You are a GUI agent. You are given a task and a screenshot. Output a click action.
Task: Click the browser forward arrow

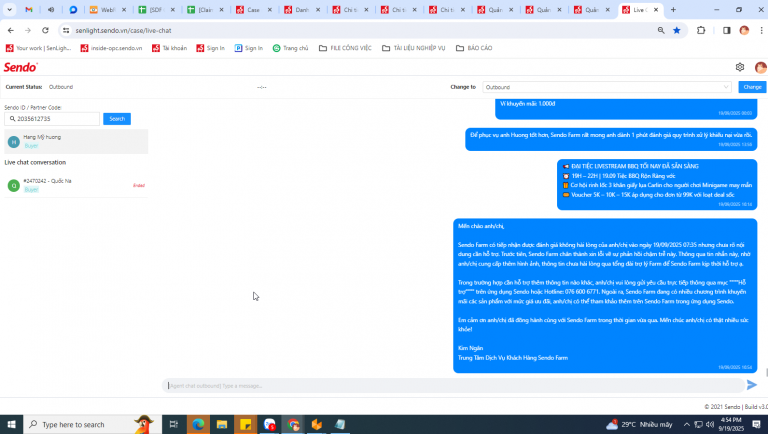click(28, 30)
